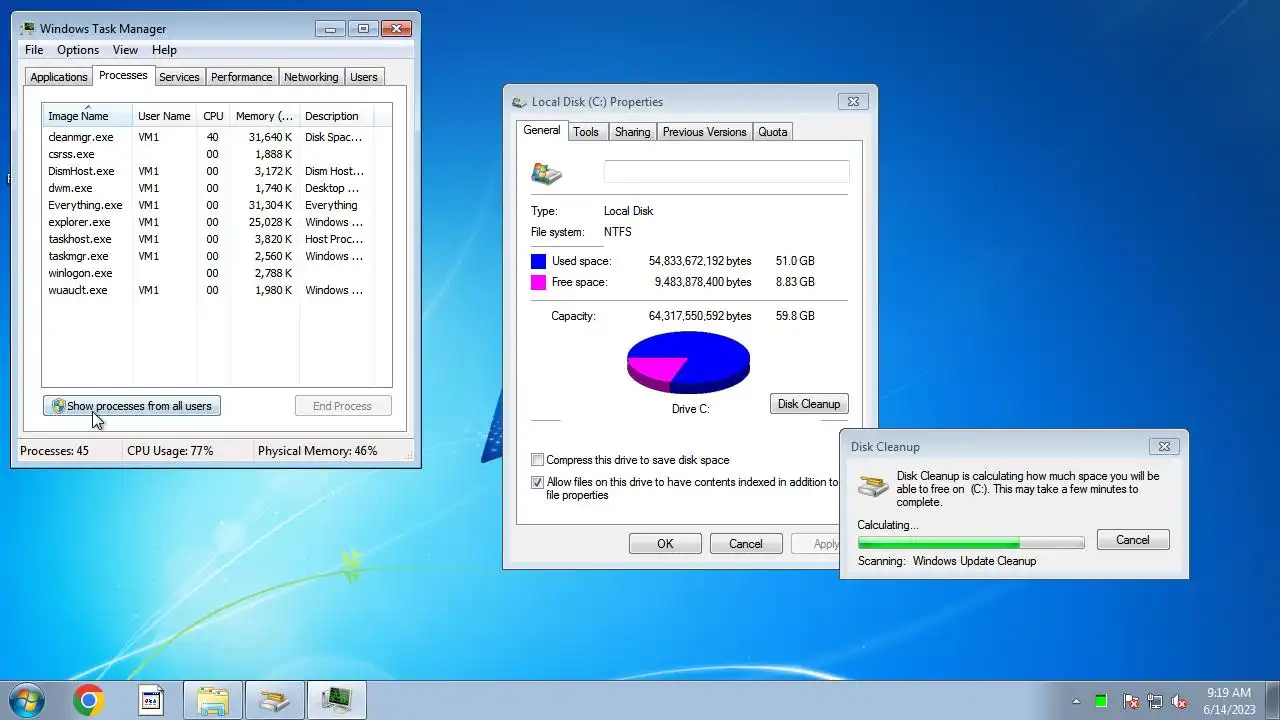The width and height of the screenshot is (1280, 720).
Task: Click the Task Manager title bar icon
Action: coord(28,28)
